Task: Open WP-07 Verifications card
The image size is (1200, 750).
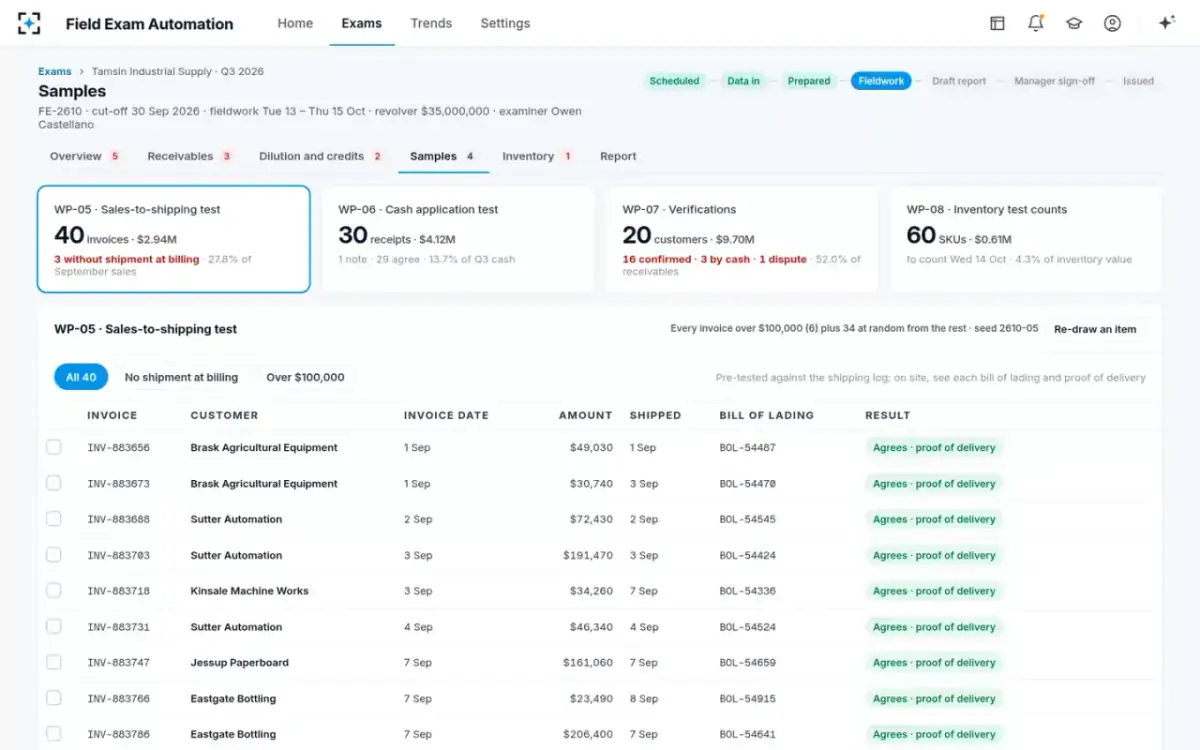Action: 742,239
